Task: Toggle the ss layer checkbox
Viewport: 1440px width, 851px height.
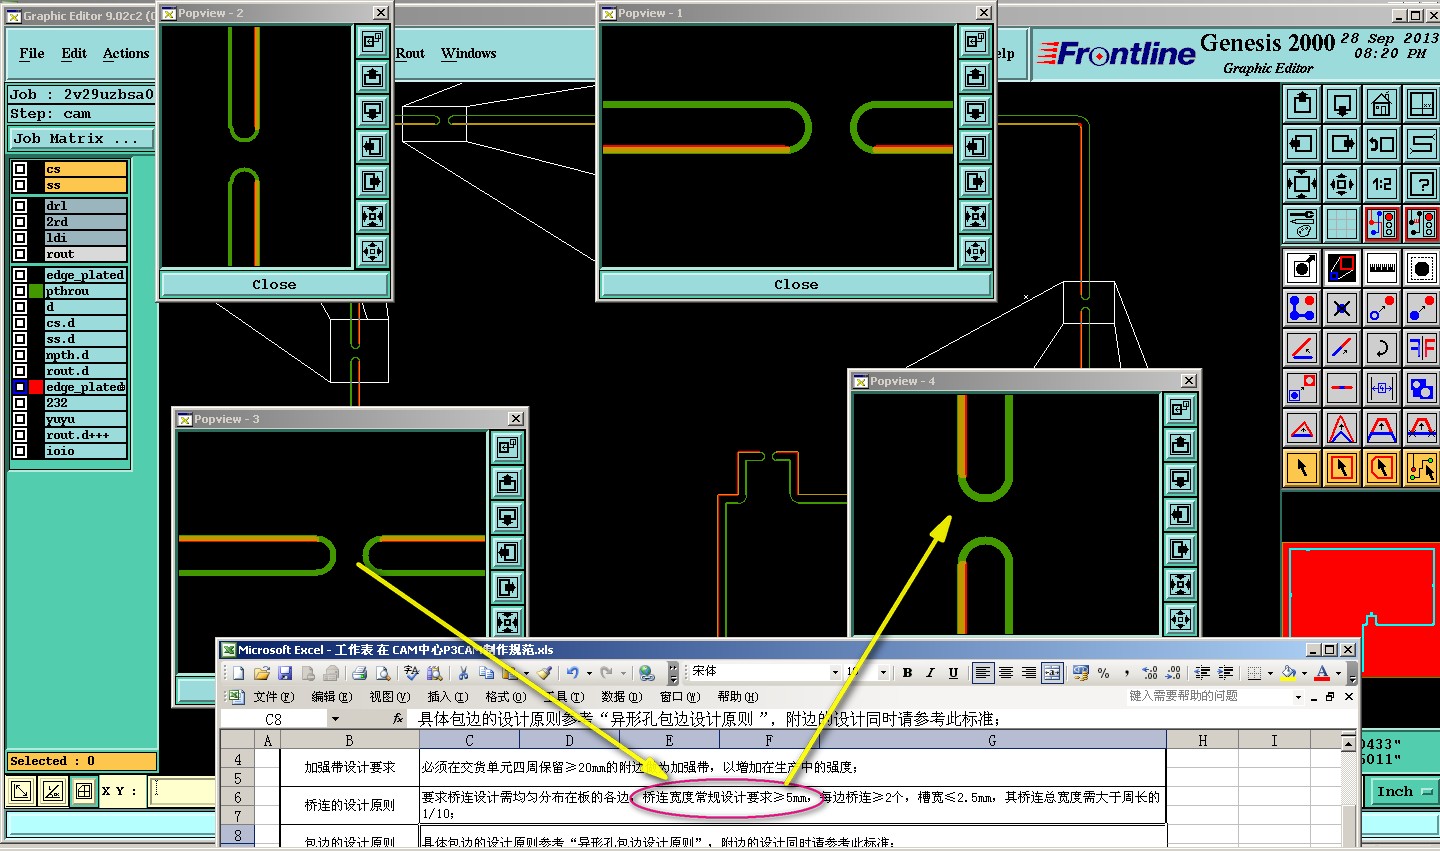Action: [x=19, y=185]
